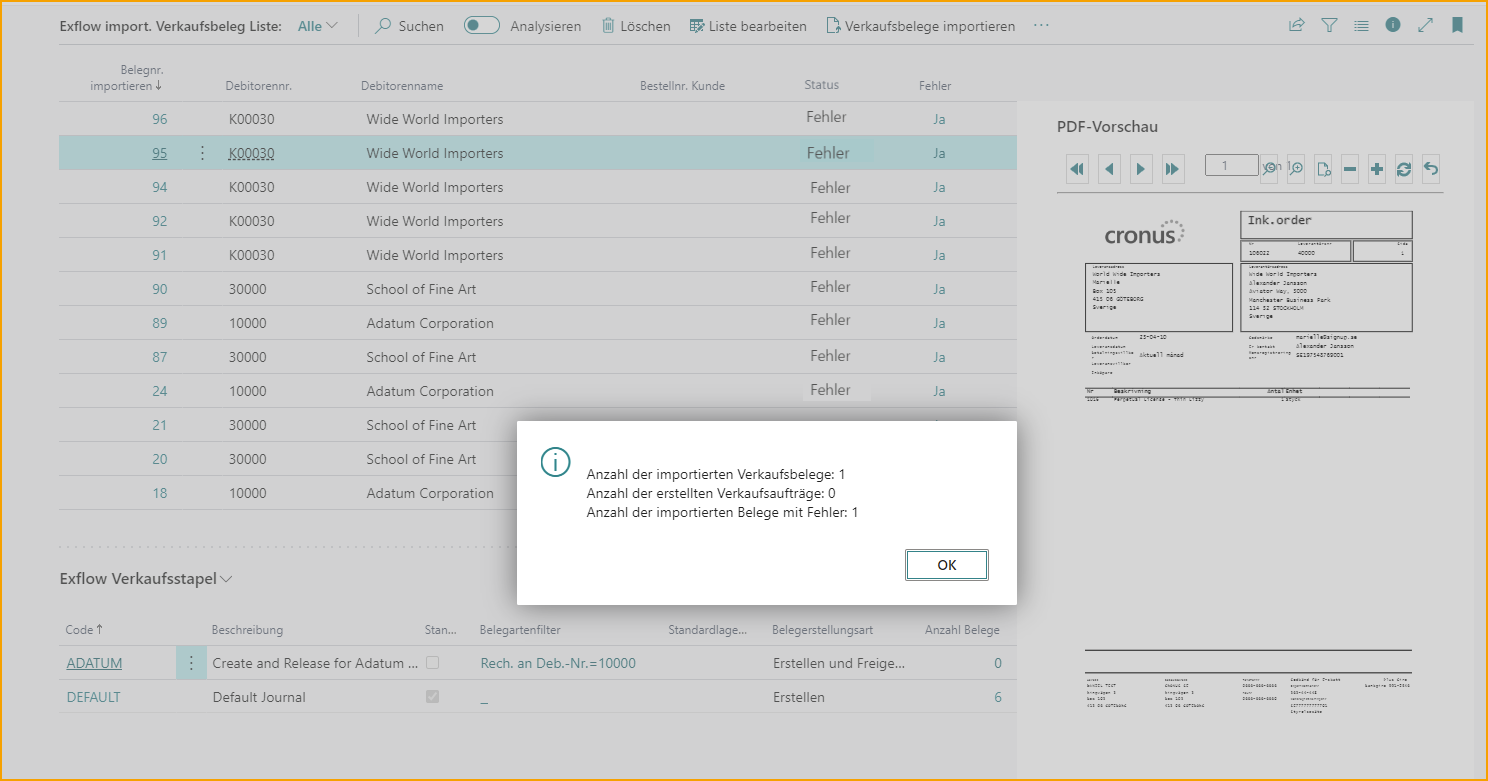Click the filter icon in the top bar

tap(1329, 25)
